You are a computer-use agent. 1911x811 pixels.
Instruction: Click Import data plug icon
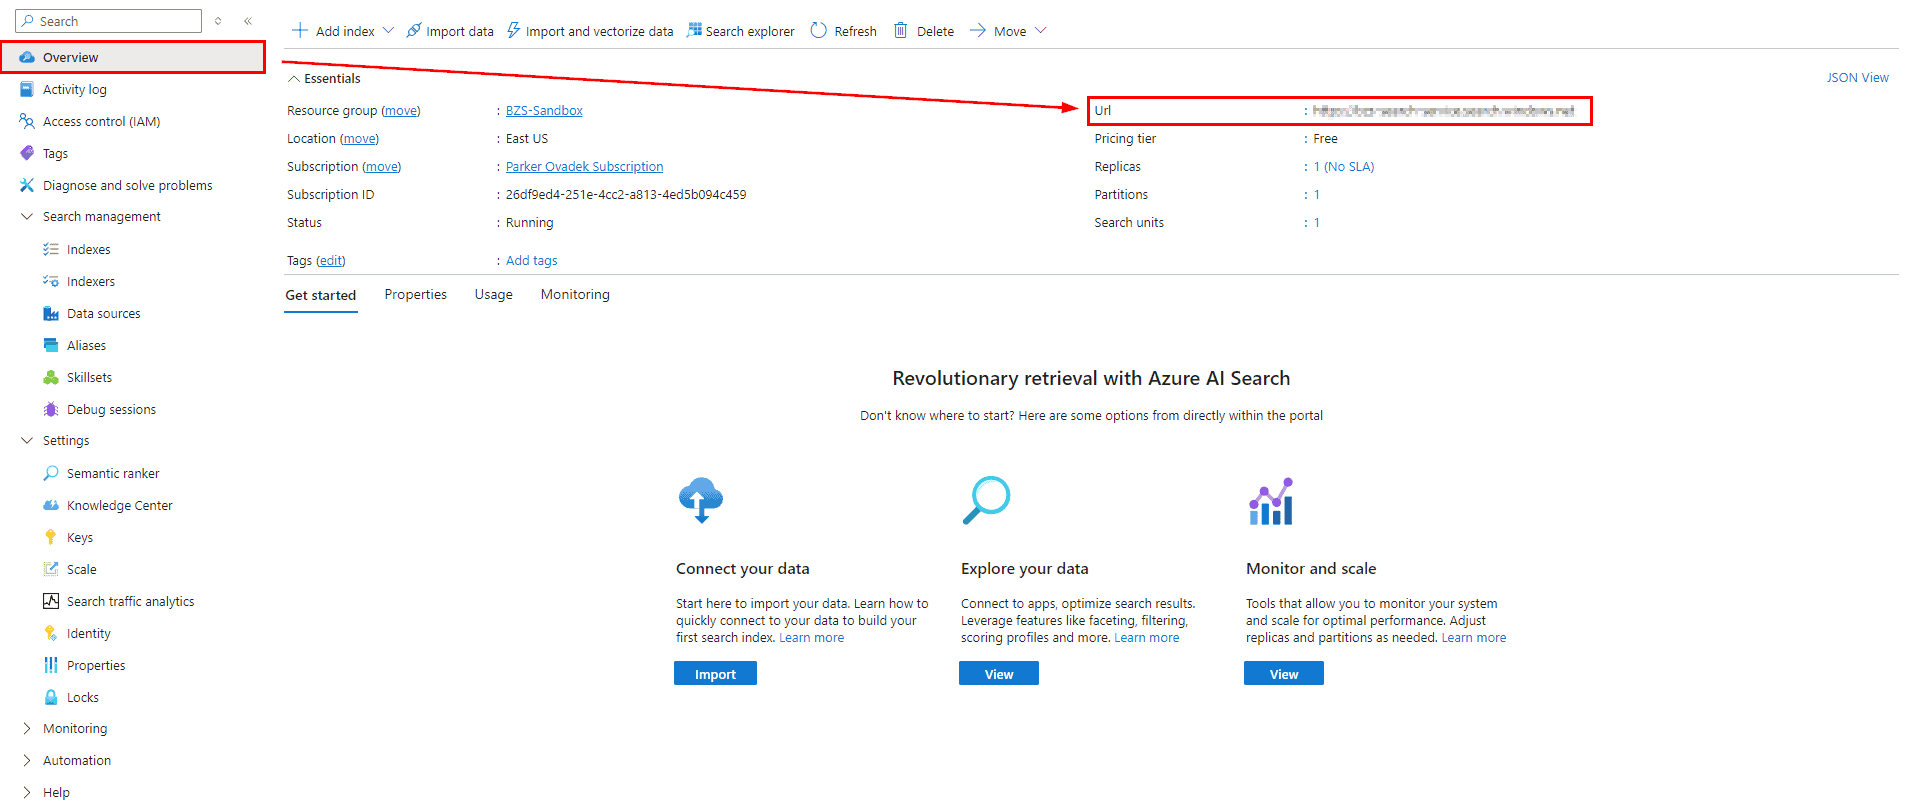tap(414, 30)
